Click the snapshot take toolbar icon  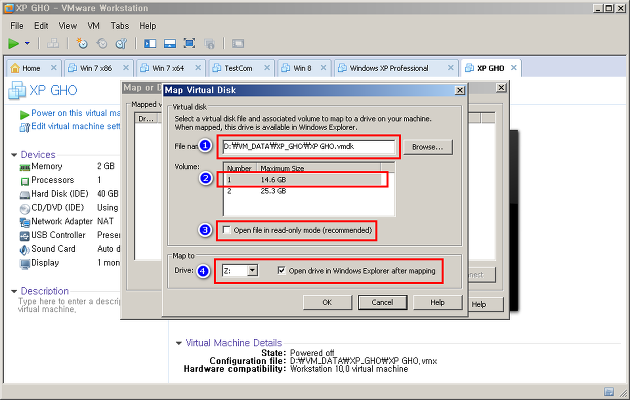pos(82,43)
